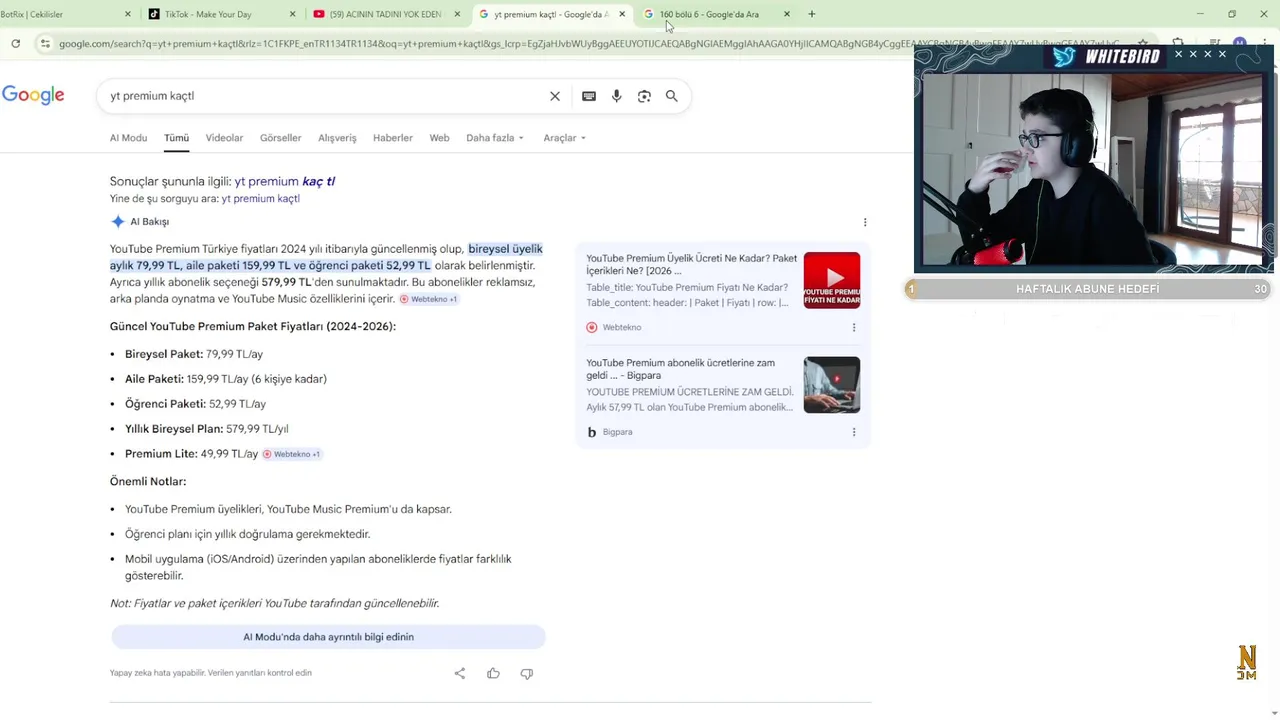The height and width of the screenshot is (720, 1280).
Task: Give thumbs down to AI overview
Action: coord(527,673)
